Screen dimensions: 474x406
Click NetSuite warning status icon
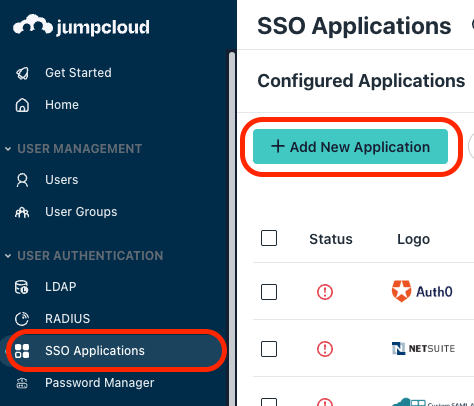pos(325,349)
